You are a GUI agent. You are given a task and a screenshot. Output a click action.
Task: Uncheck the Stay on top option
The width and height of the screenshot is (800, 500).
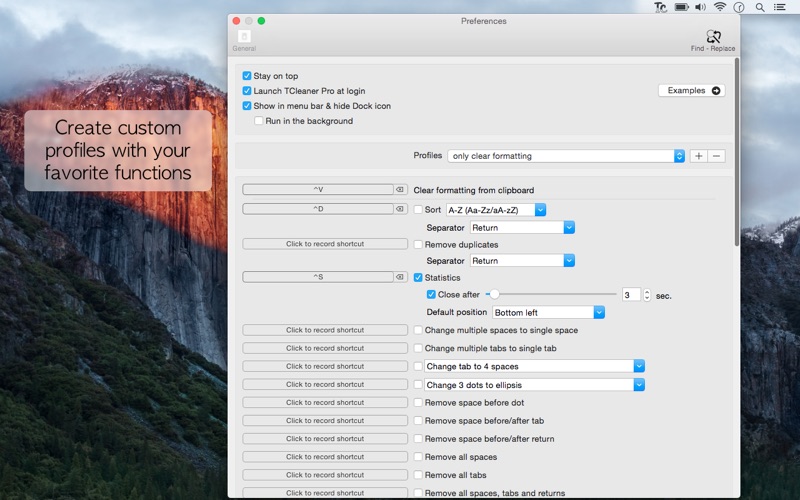[247, 76]
